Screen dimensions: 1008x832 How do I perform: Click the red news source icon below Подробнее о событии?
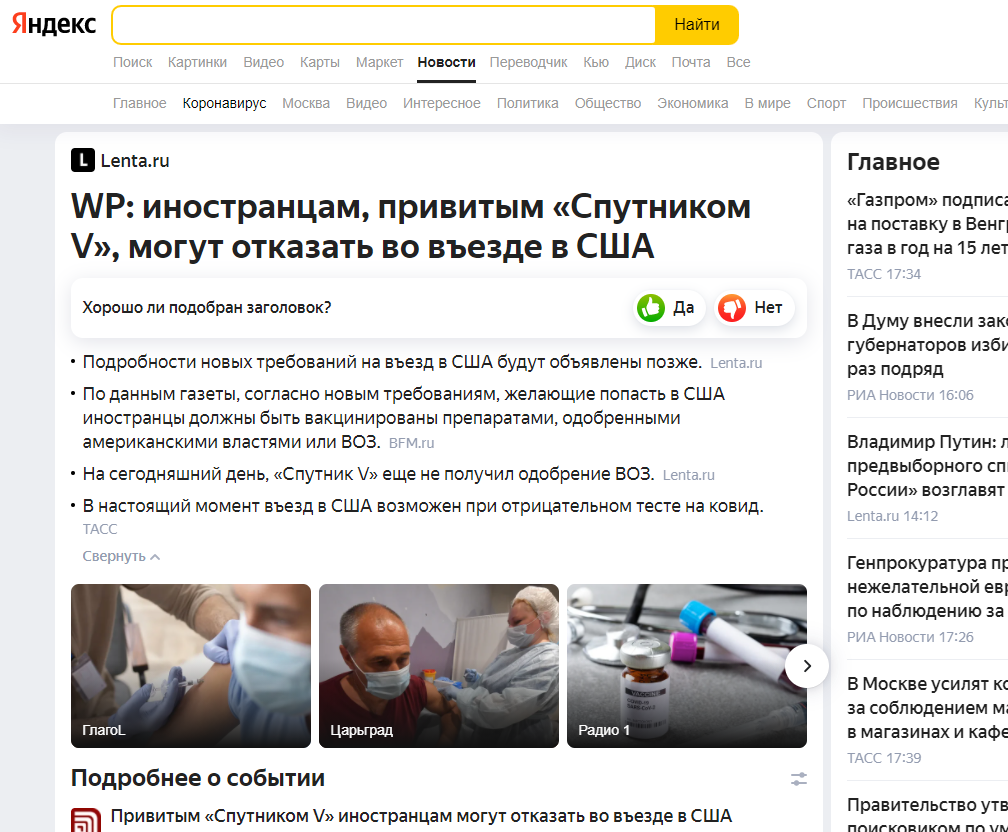pos(86,820)
